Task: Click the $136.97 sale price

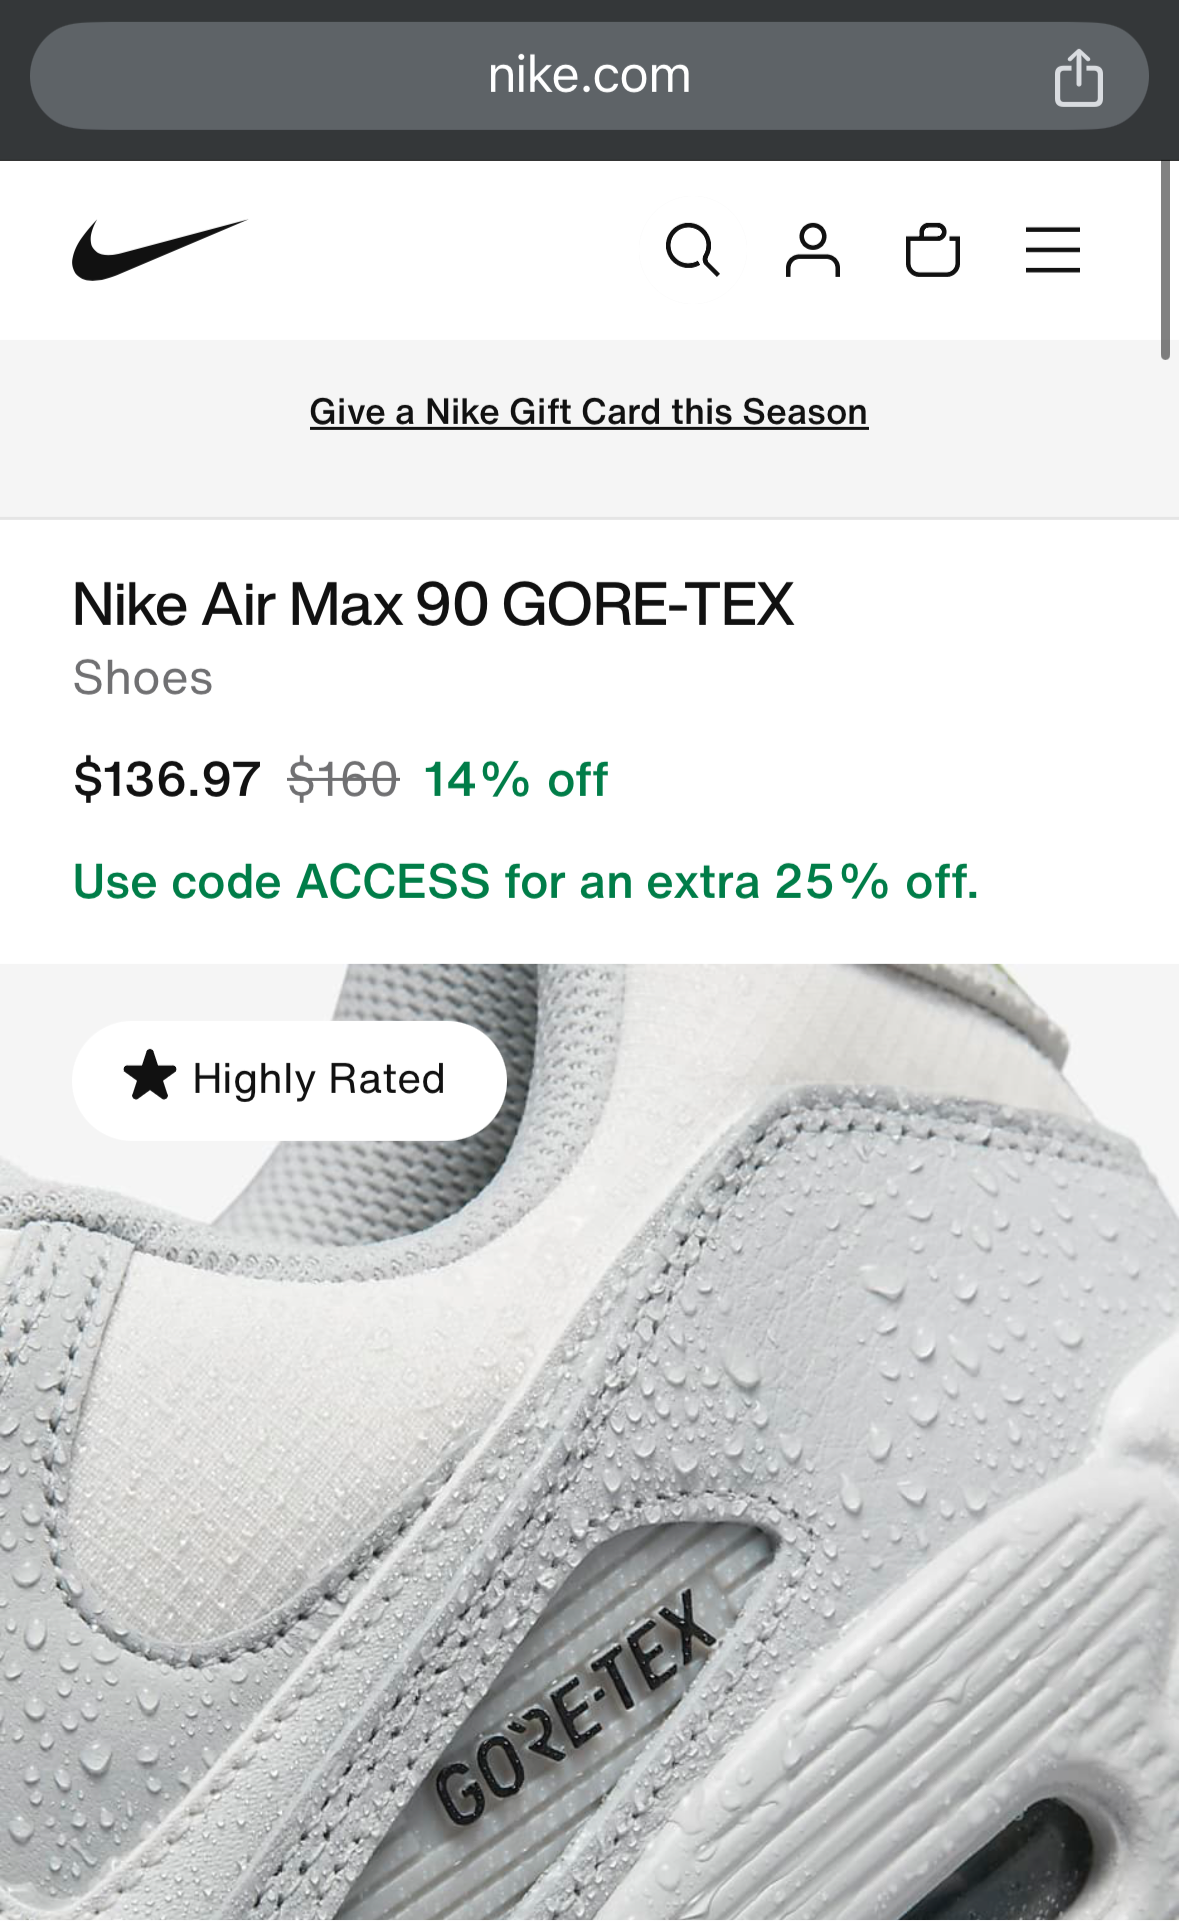Action: 167,780
